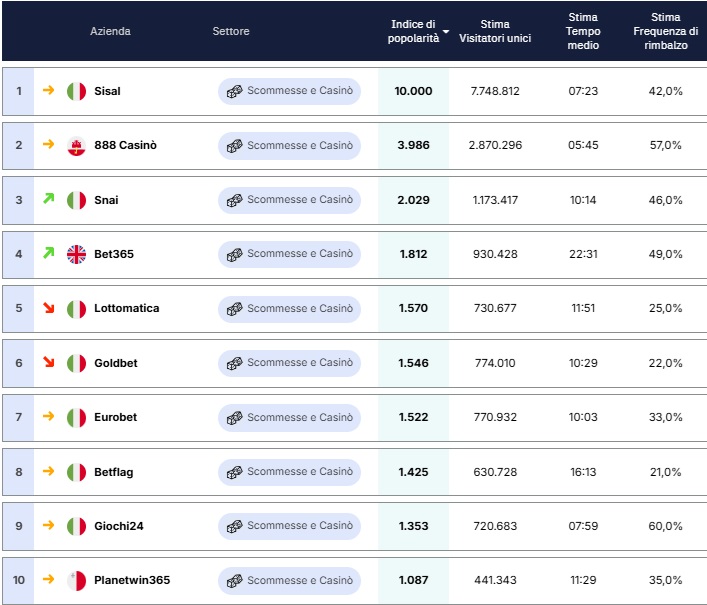The image size is (707, 605).
Task: Click the Giochi24 company name
Action: click(119, 526)
